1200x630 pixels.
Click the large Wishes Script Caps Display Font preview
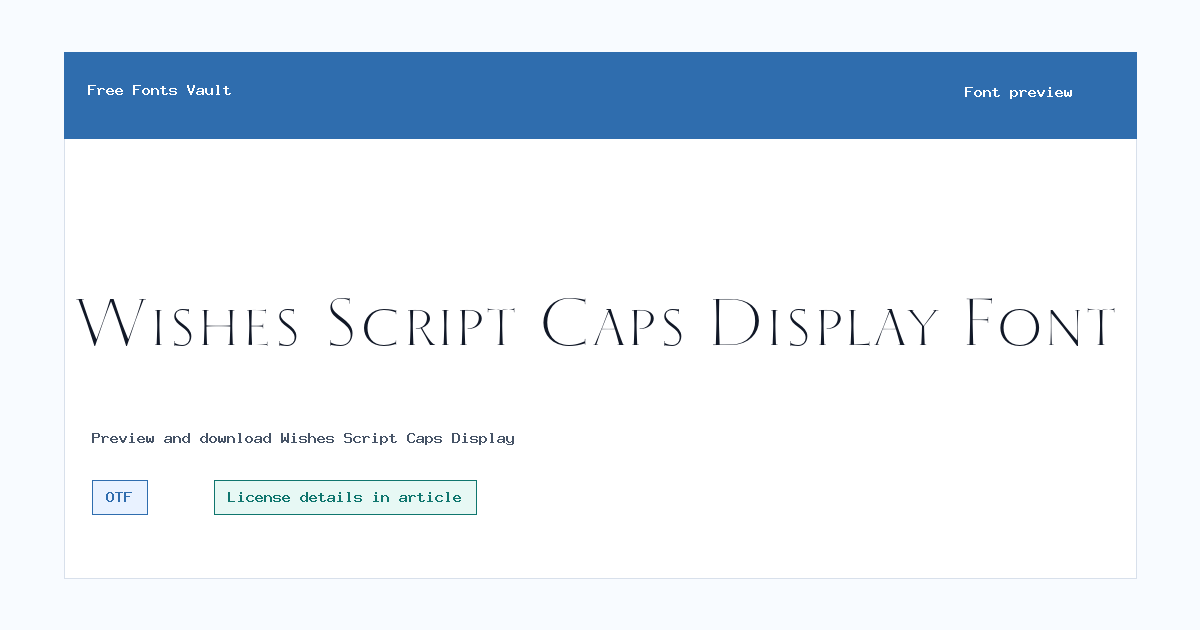597,324
